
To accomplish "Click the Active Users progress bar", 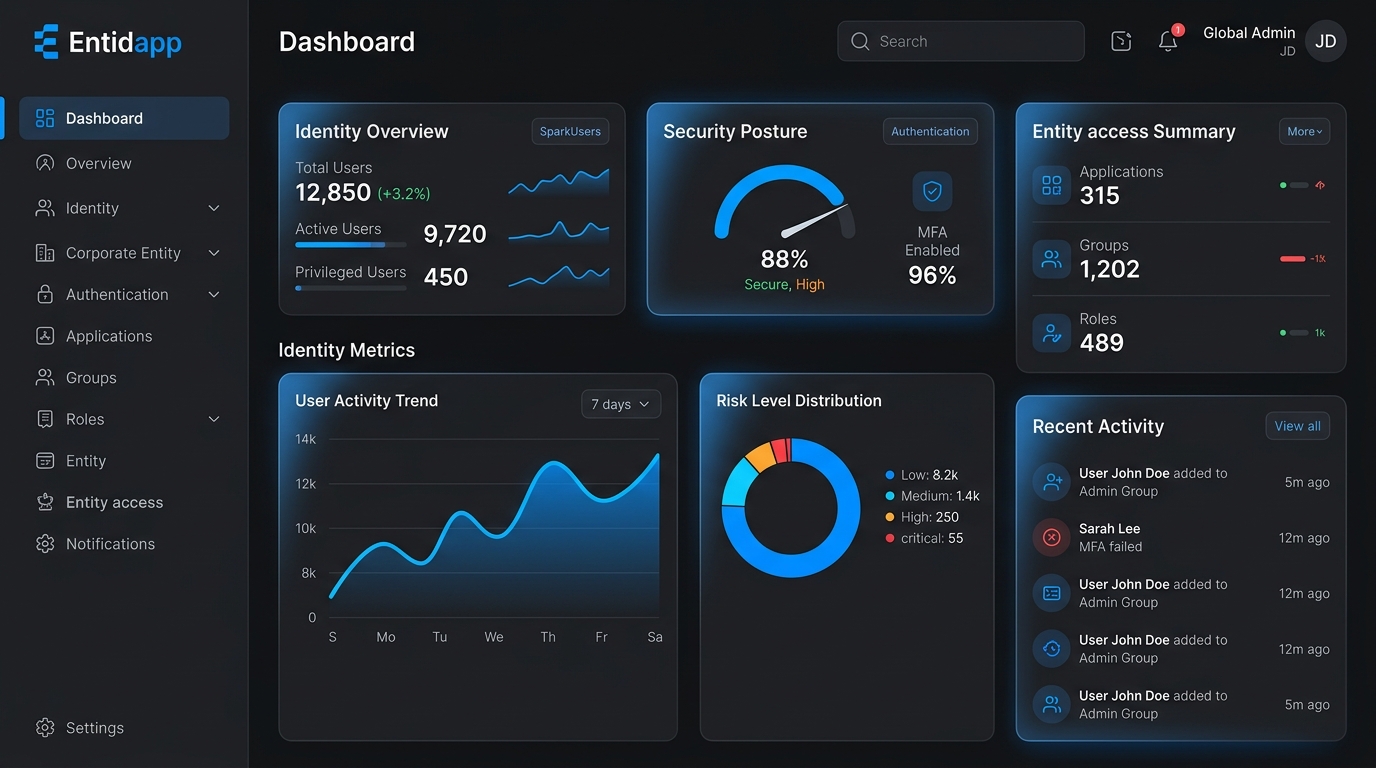I will point(351,244).
